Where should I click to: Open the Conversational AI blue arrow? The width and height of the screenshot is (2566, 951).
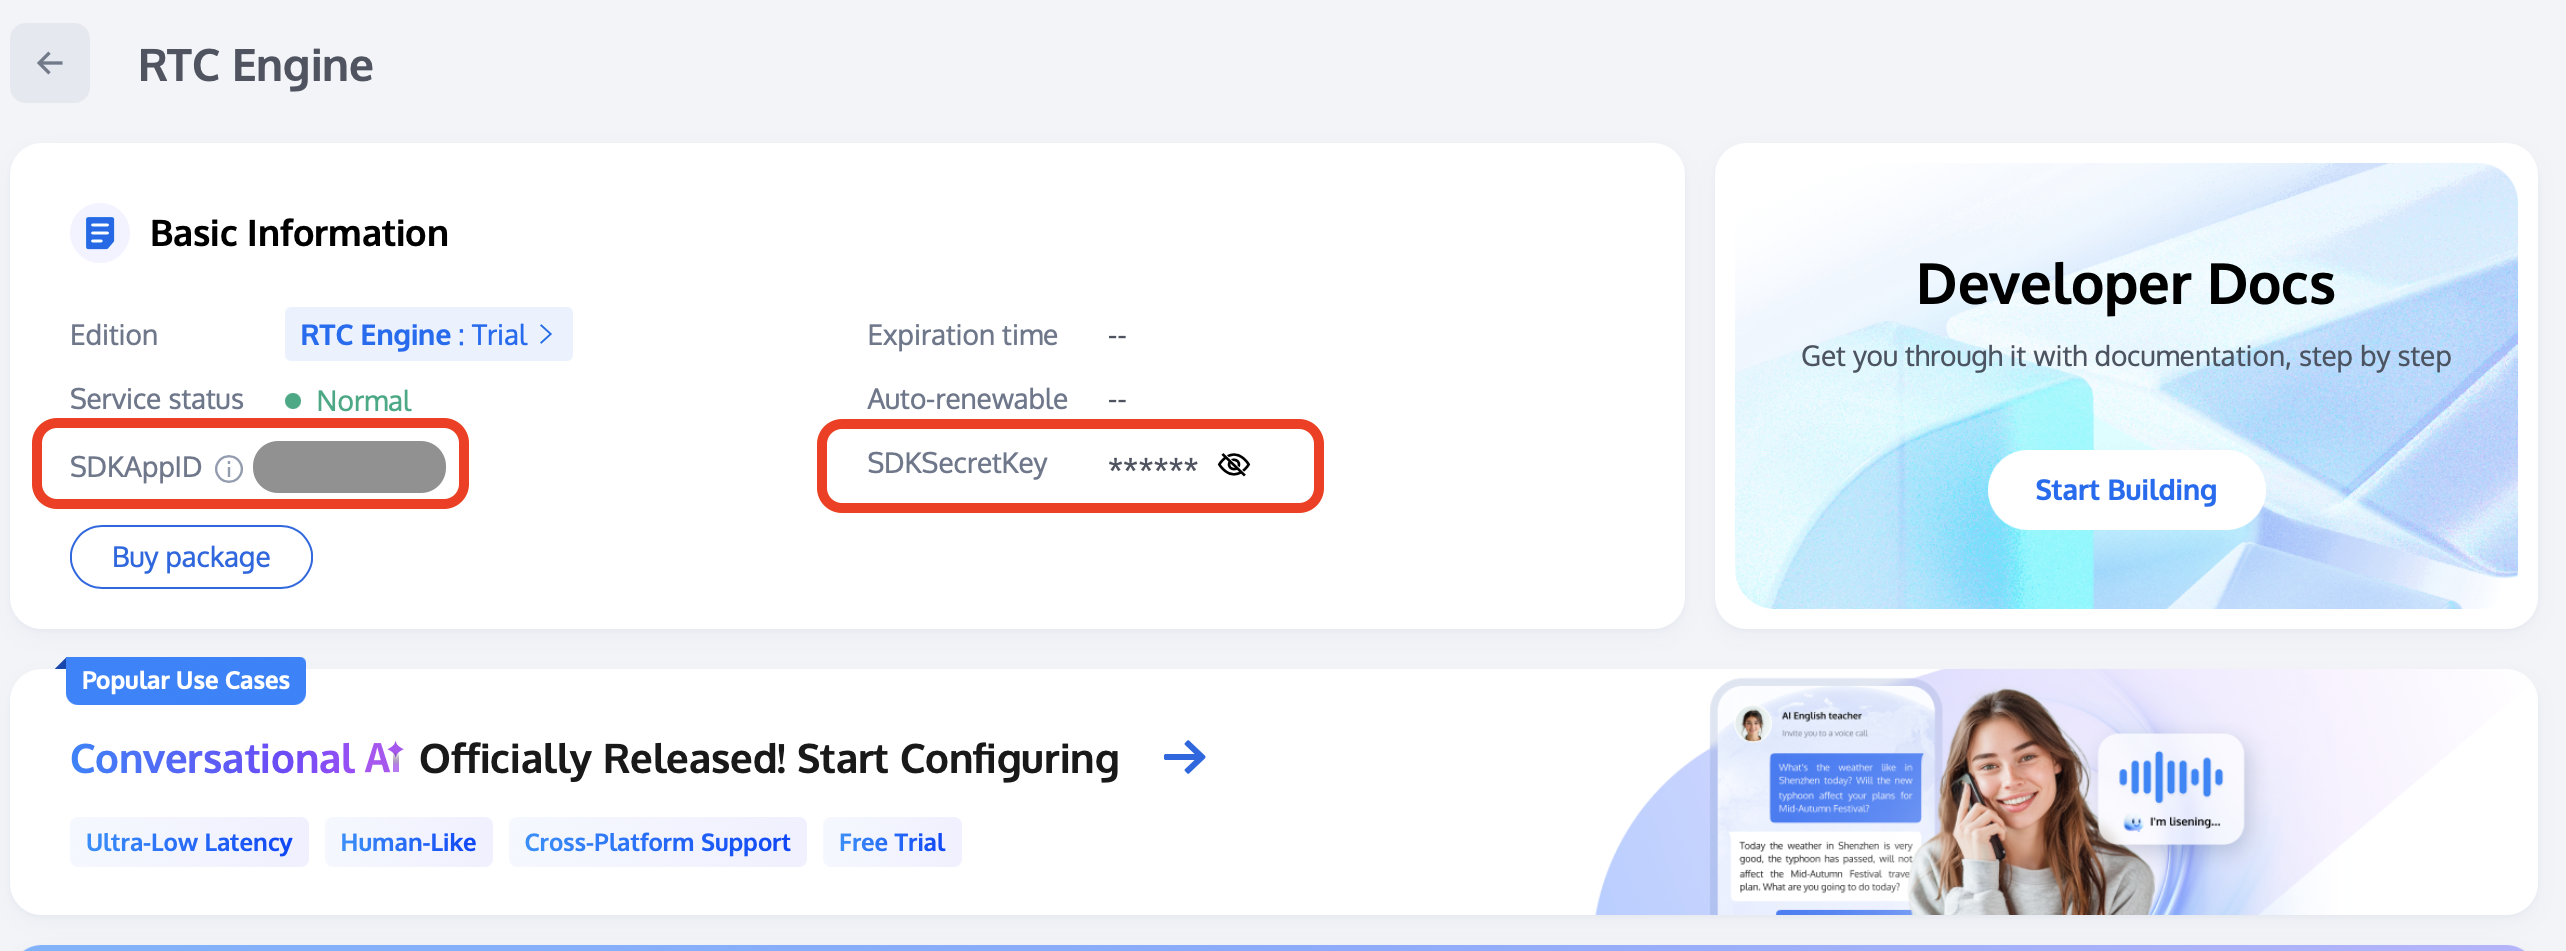[1185, 757]
